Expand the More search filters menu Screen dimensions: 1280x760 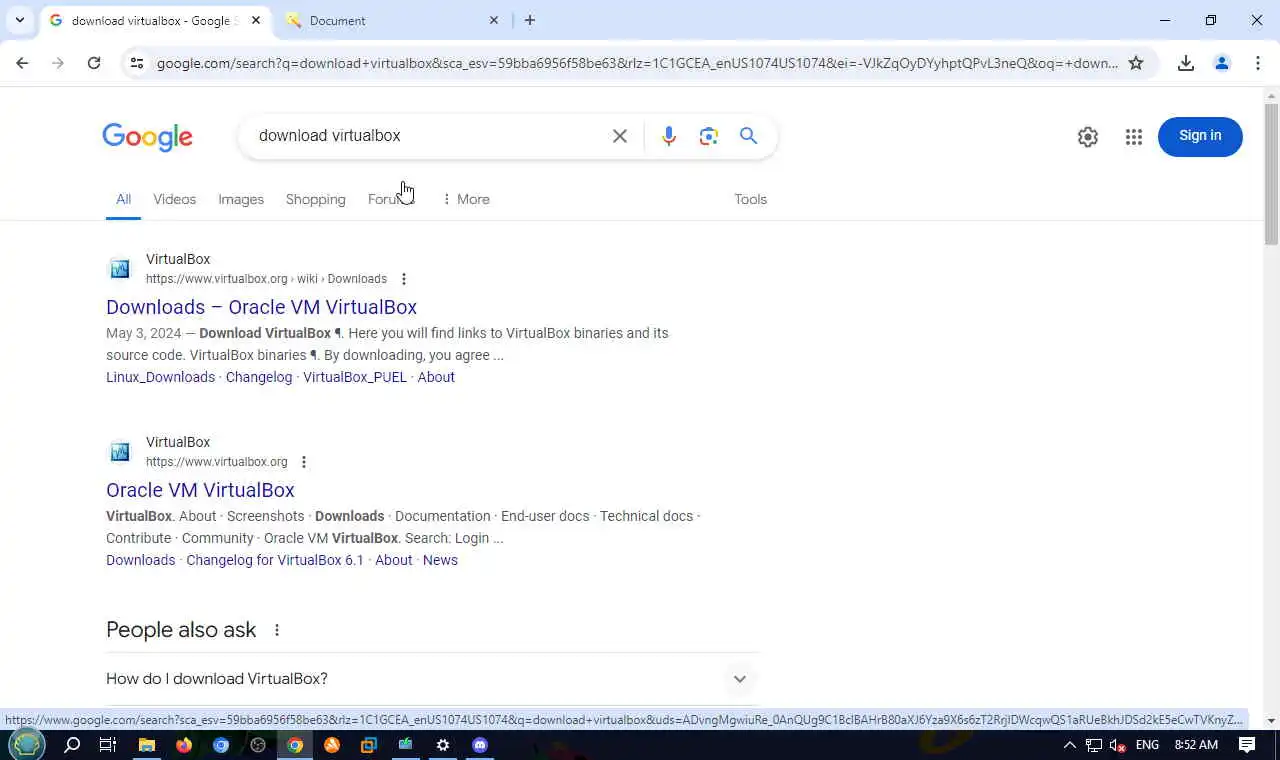[466, 199]
